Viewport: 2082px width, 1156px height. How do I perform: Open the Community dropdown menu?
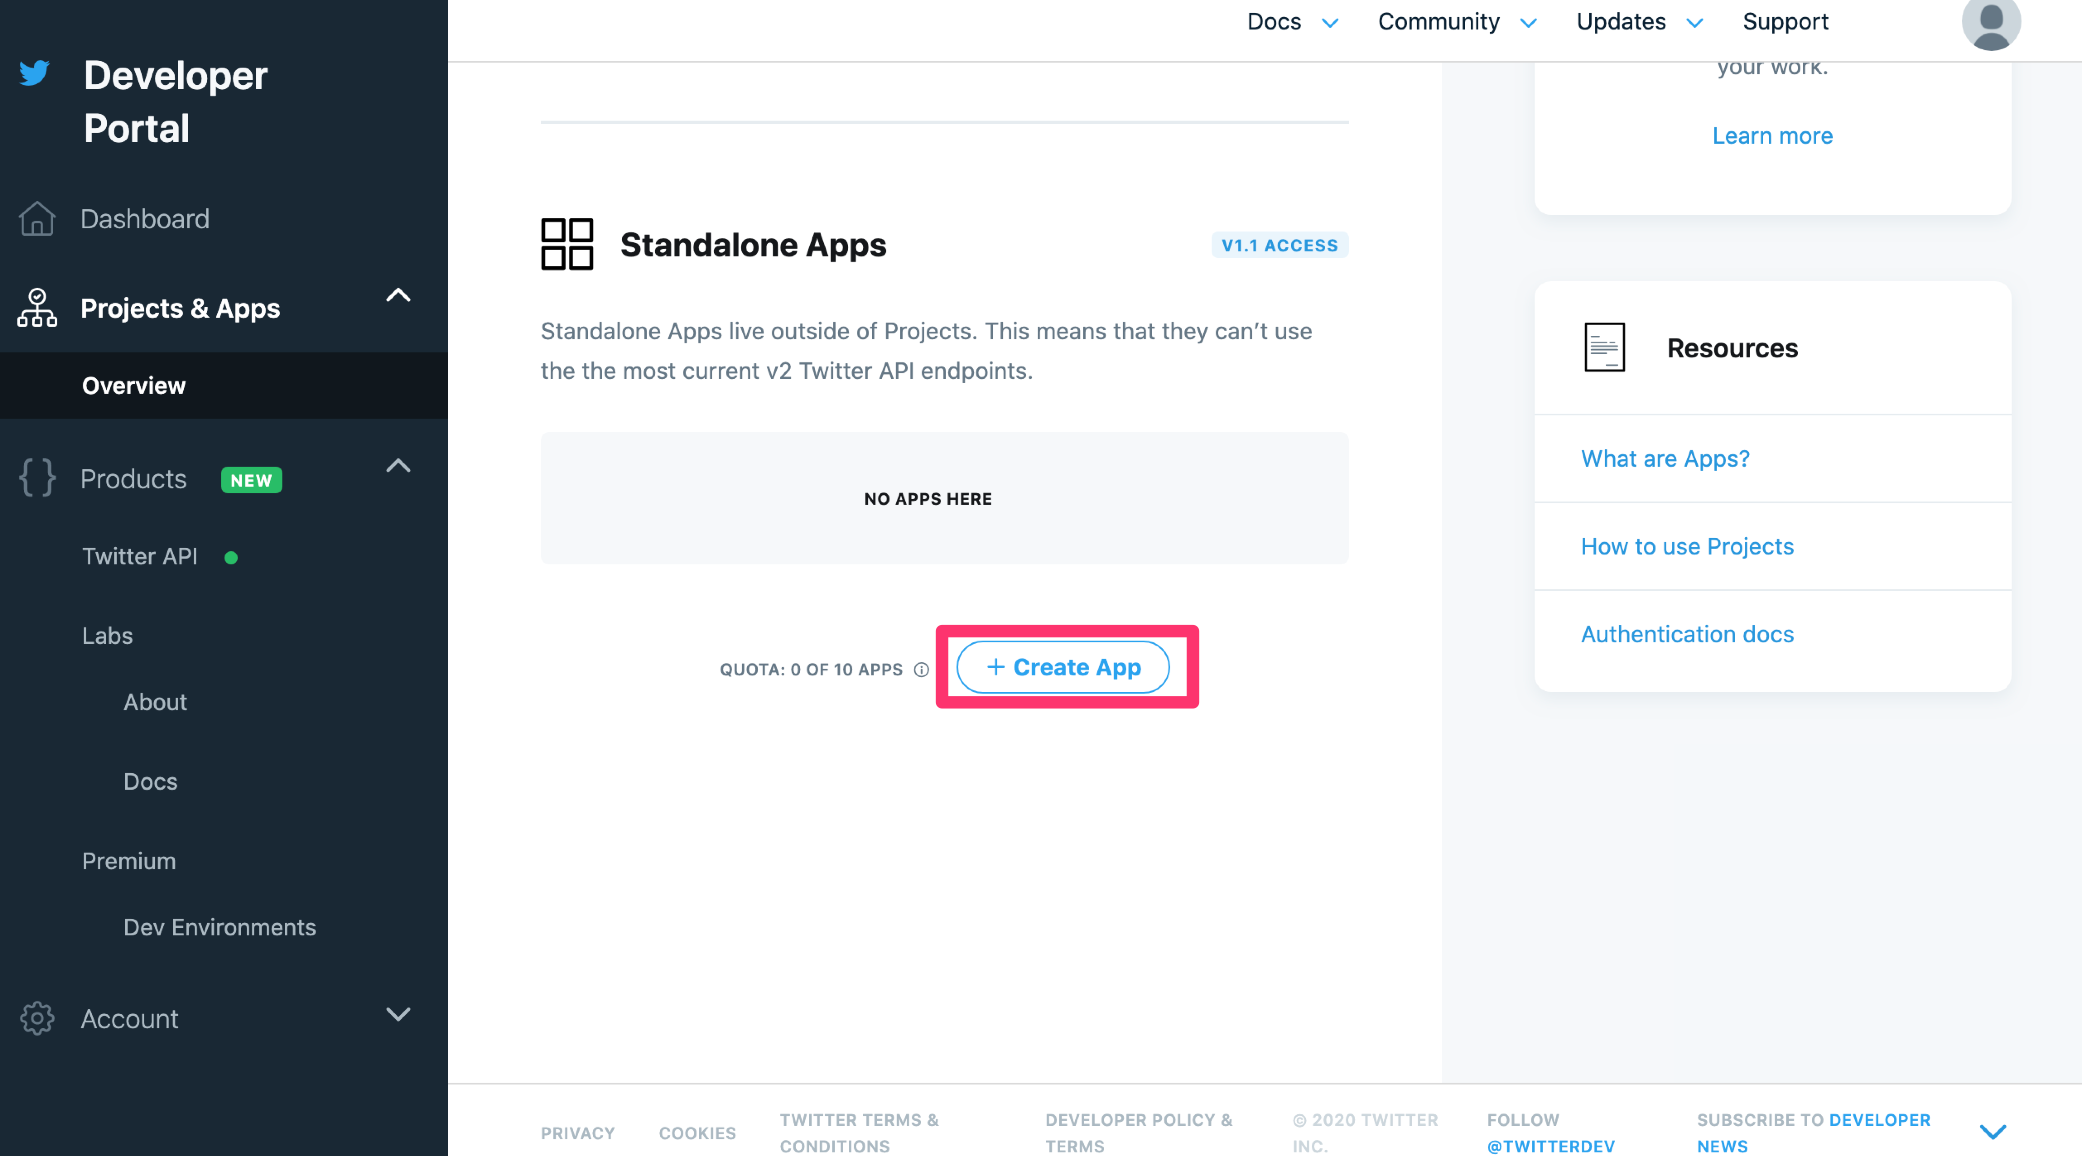pos(1456,22)
